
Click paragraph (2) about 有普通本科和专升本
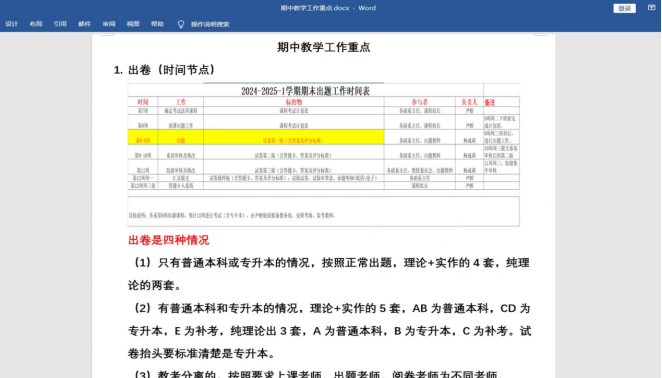tap(329, 331)
